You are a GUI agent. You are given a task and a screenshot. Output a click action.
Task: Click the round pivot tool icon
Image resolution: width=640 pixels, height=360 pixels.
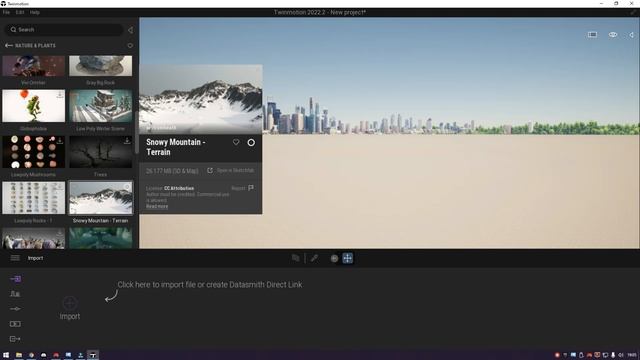(x=334, y=258)
